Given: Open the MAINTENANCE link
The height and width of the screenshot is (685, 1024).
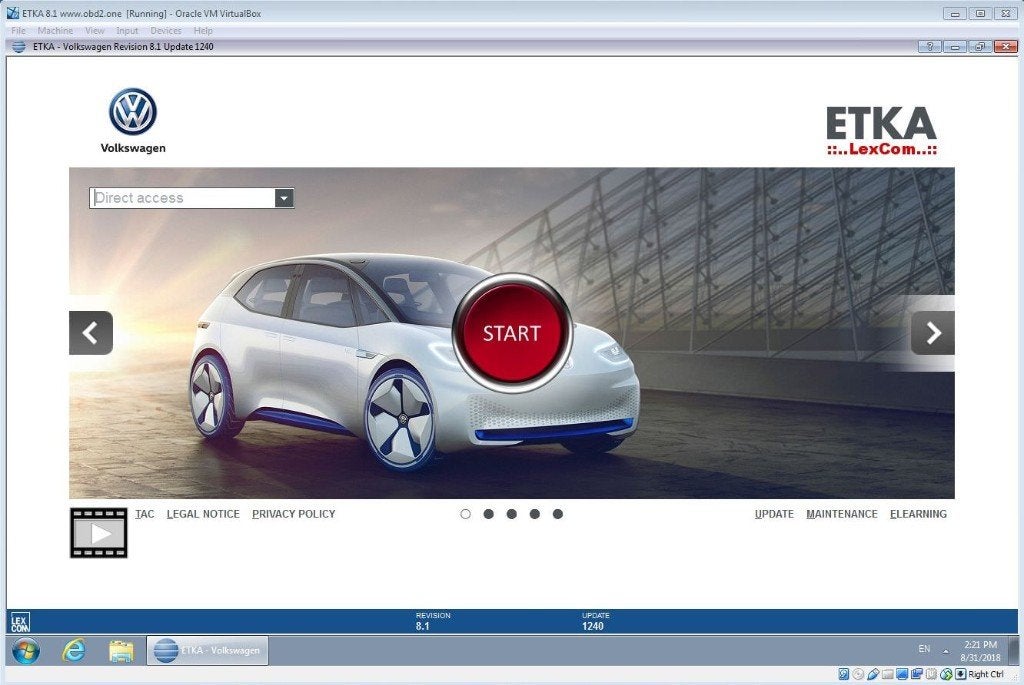Looking at the screenshot, I should coord(842,514).
